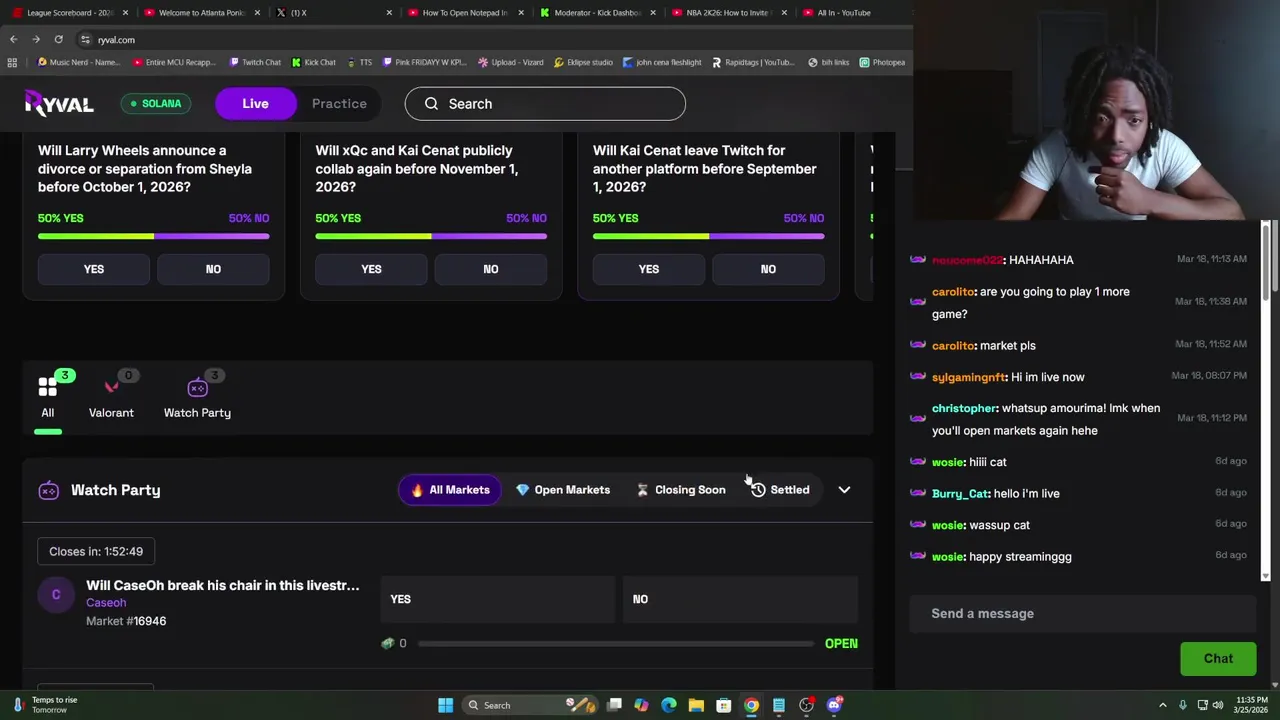Click the Market #16946 label

click(x=126, y=621)
